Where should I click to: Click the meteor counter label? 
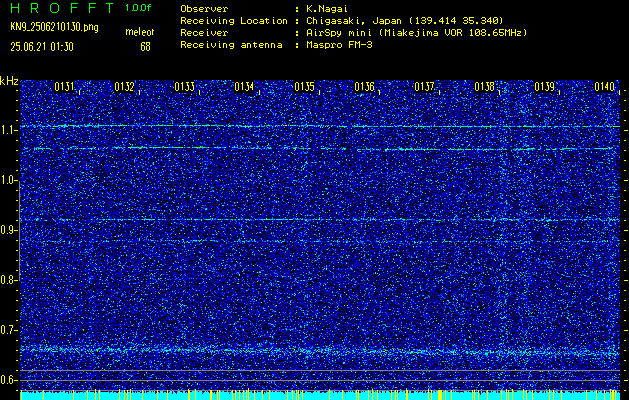pyautogui.click(x=140, y=32)
